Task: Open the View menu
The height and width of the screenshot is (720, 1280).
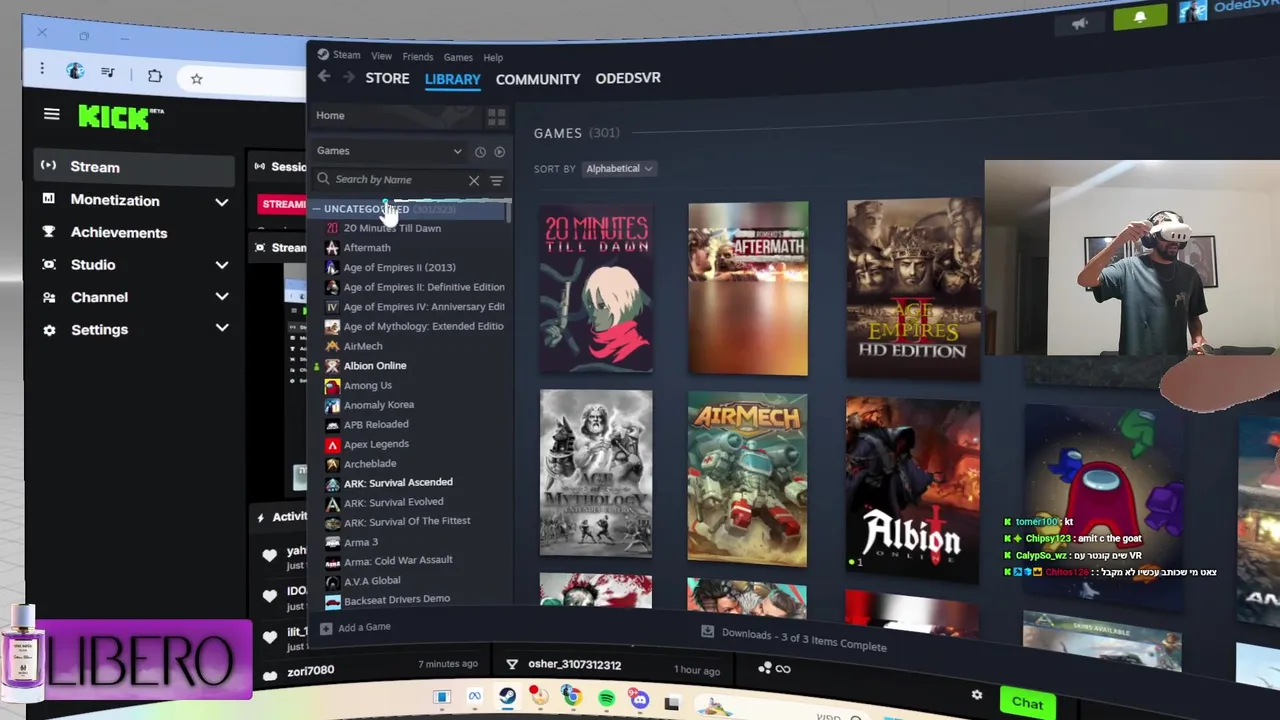Action: pyautogui.click(x=382, y=56)
